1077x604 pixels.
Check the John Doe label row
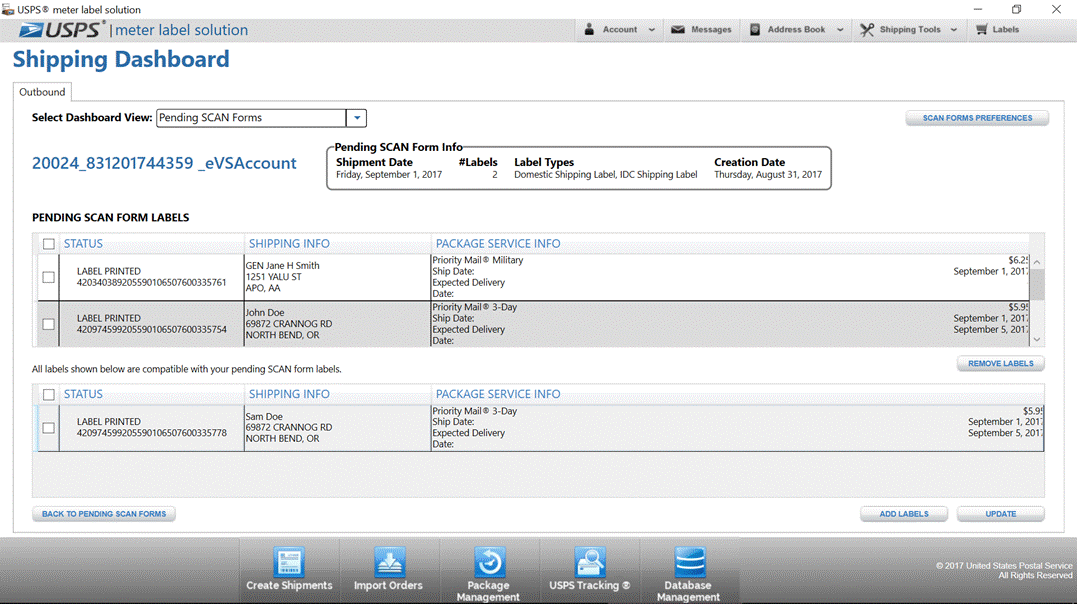point(48,324)
